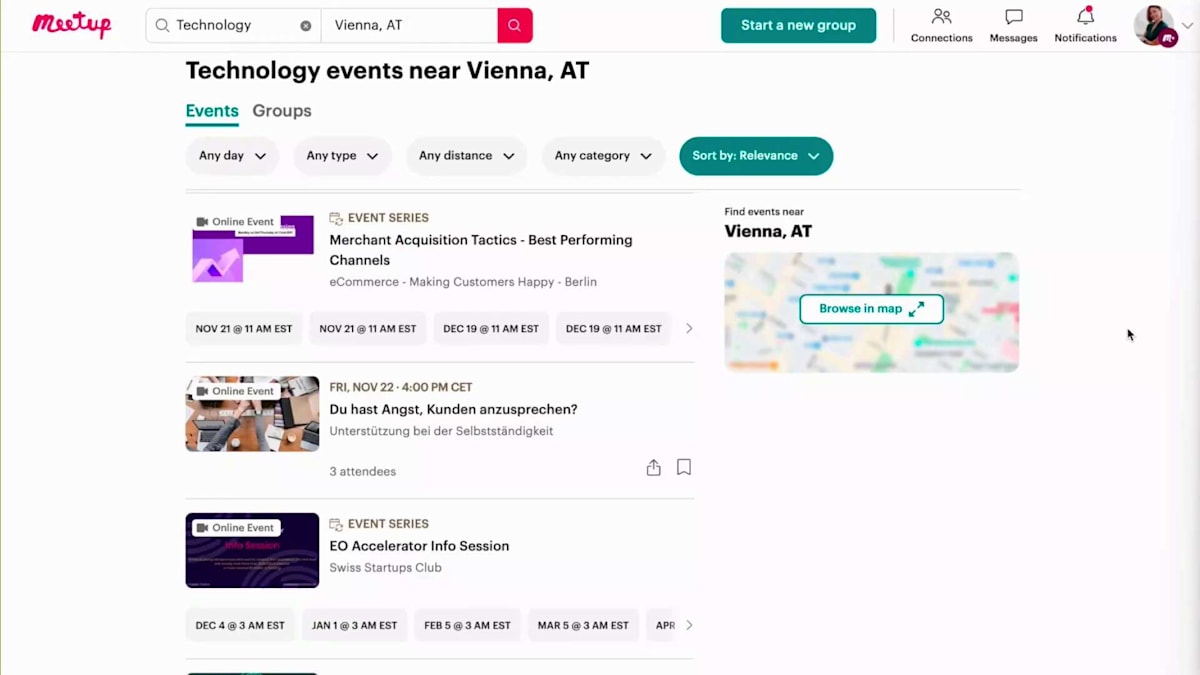Click the Technology keyword search field
The image size is (1200, 675).
[233, 25]
